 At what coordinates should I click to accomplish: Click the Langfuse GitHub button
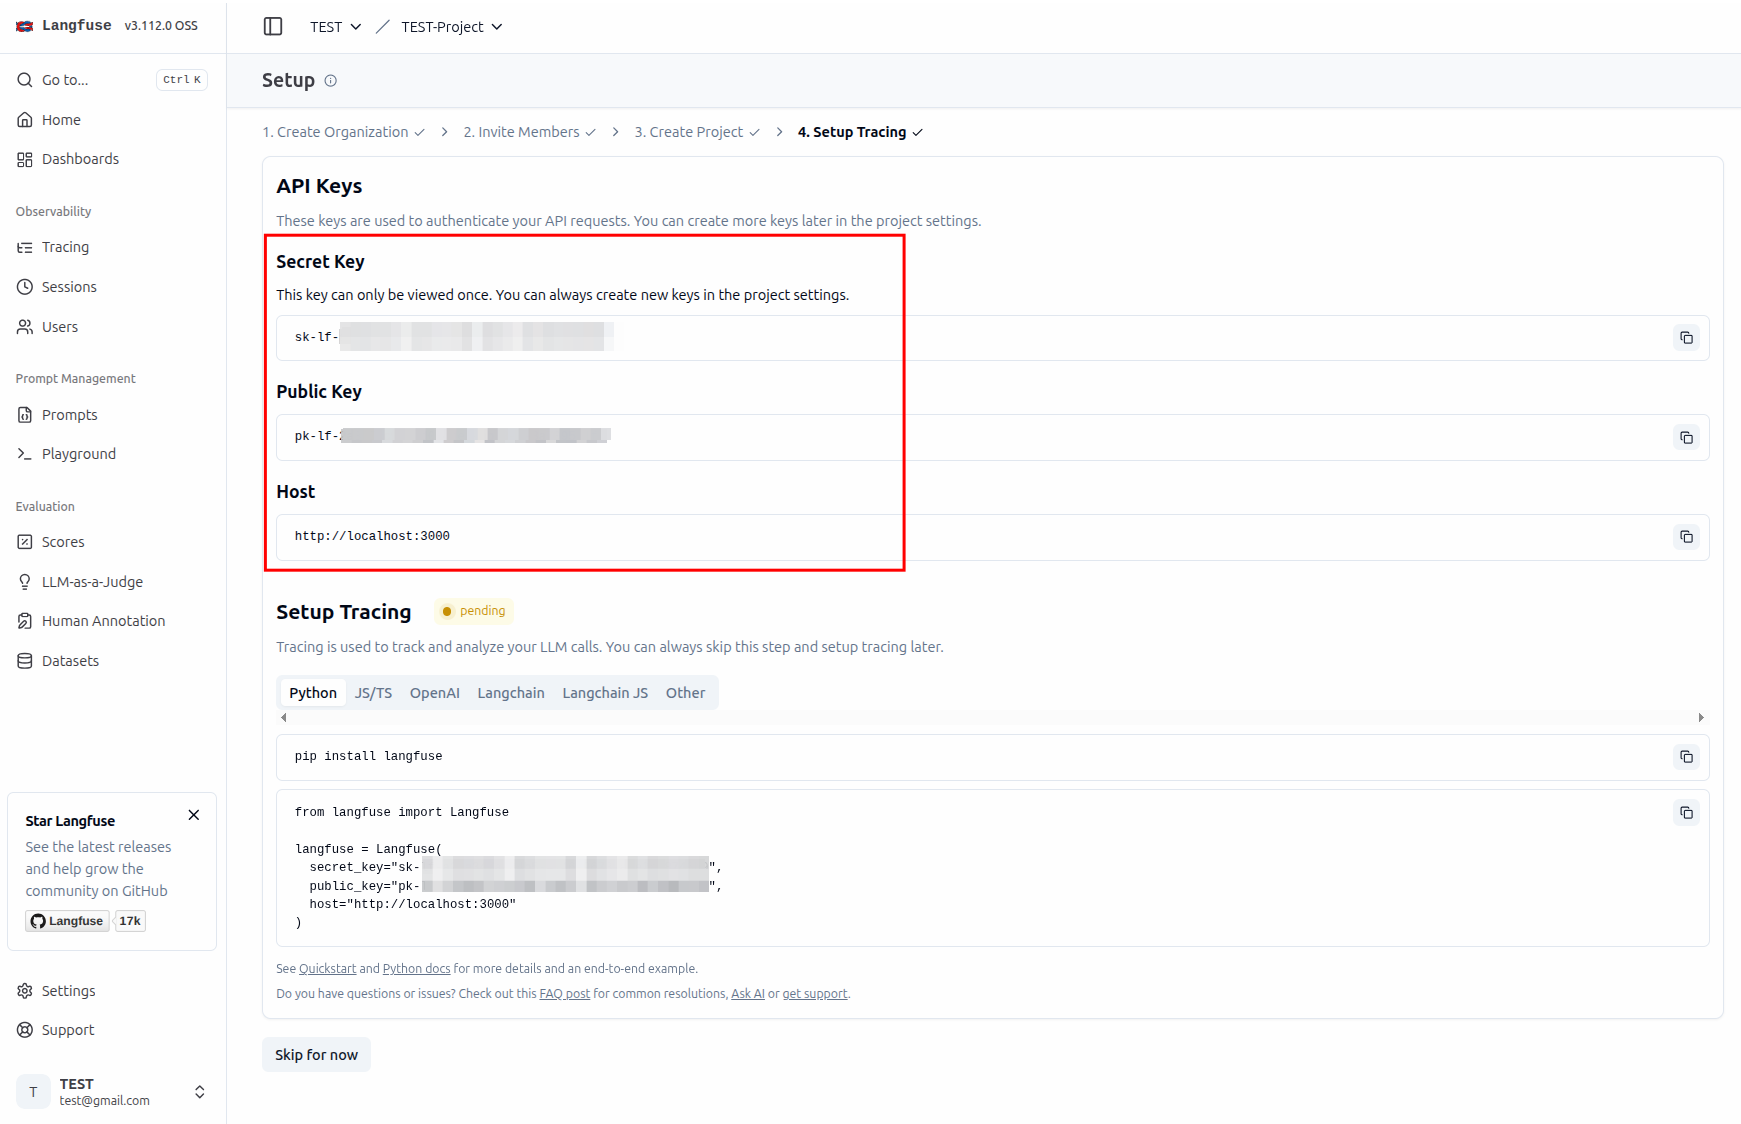click(67, 921)
